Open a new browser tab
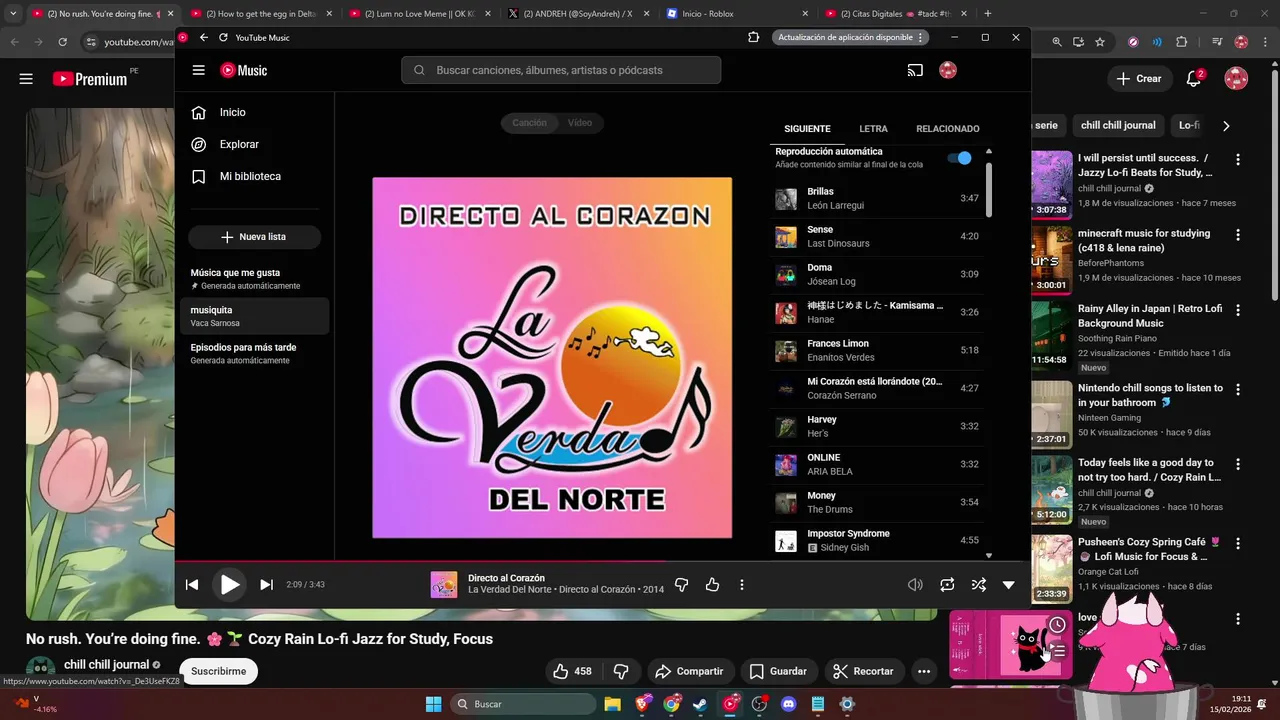 point(988,14)
